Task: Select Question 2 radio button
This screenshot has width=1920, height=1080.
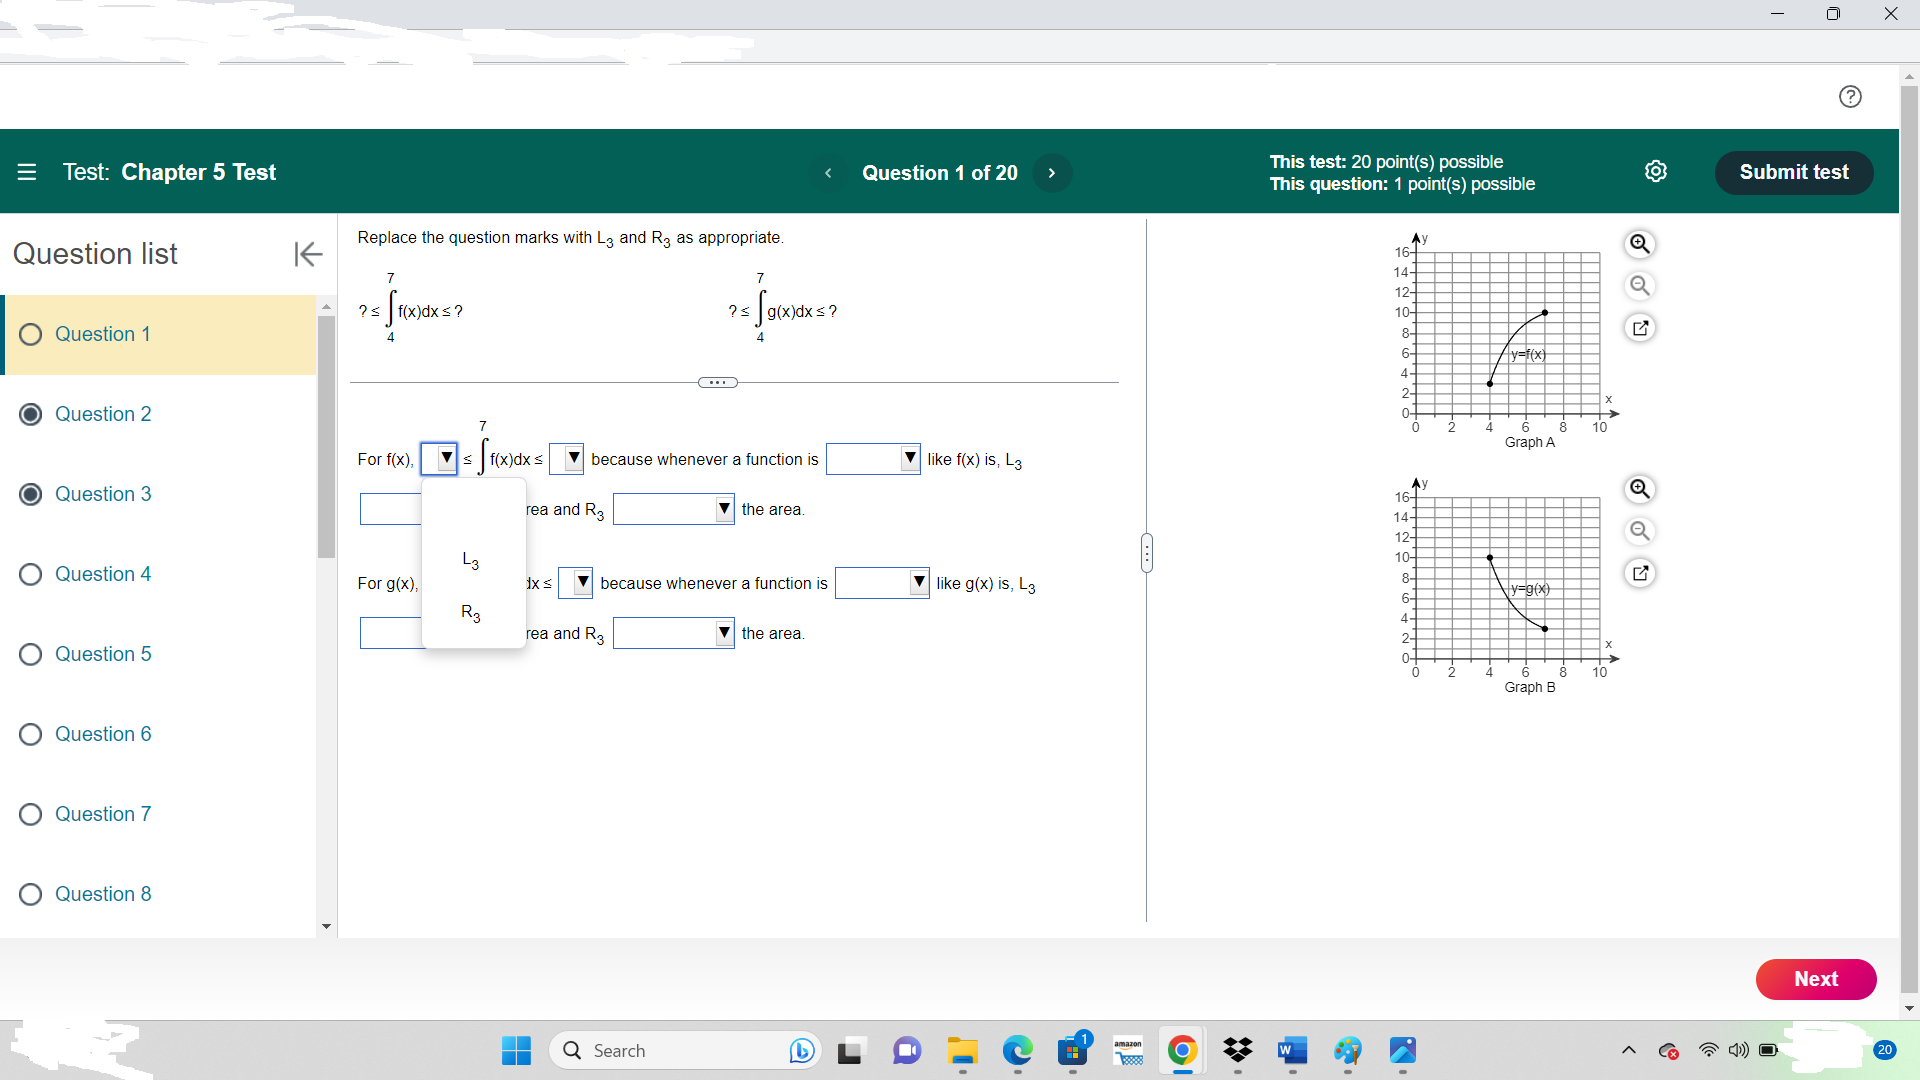Action: coord(31,414)
